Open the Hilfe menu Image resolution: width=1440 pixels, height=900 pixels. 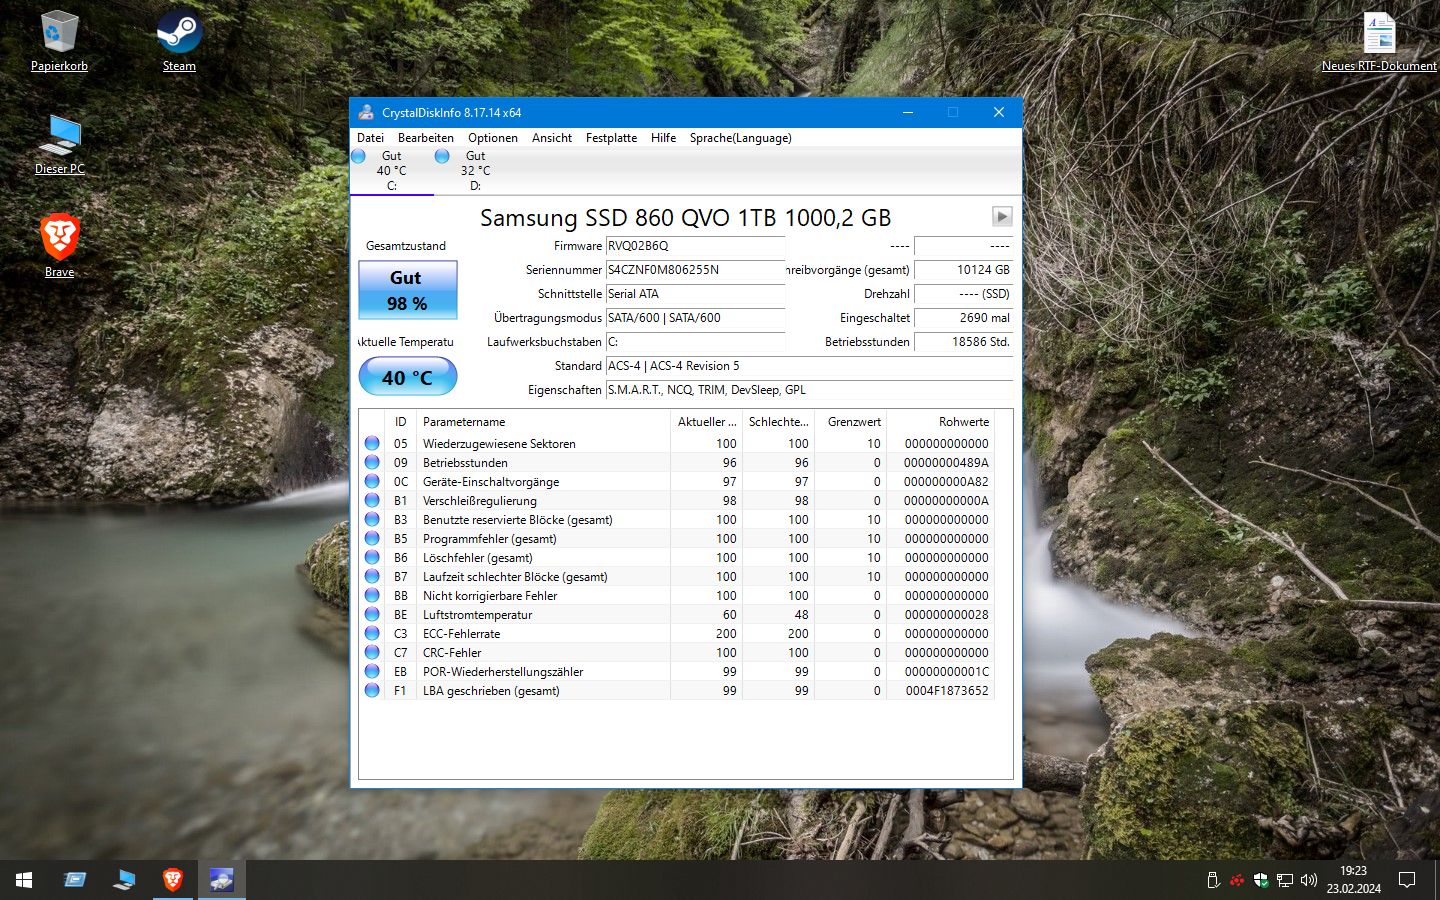(663, 138)
